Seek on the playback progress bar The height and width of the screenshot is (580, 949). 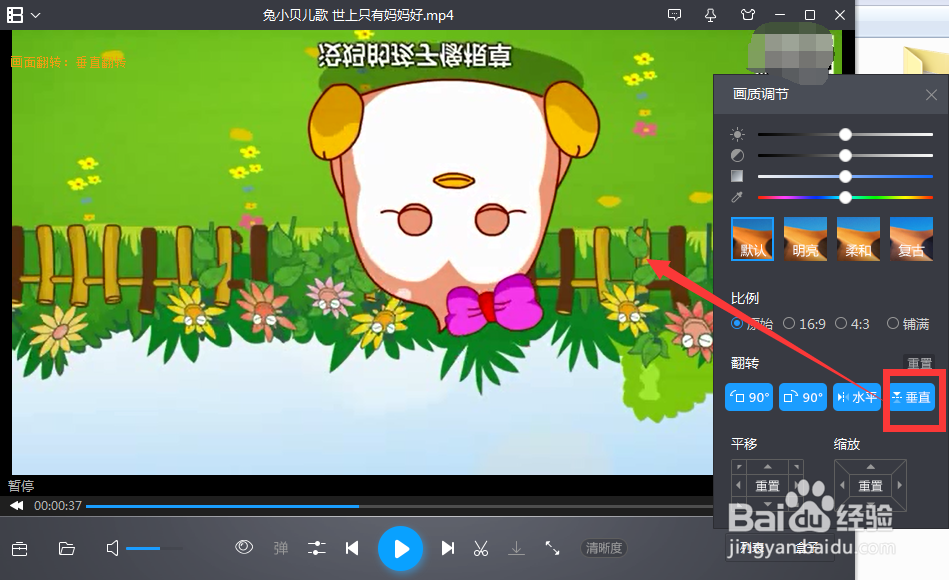(399, 506)
